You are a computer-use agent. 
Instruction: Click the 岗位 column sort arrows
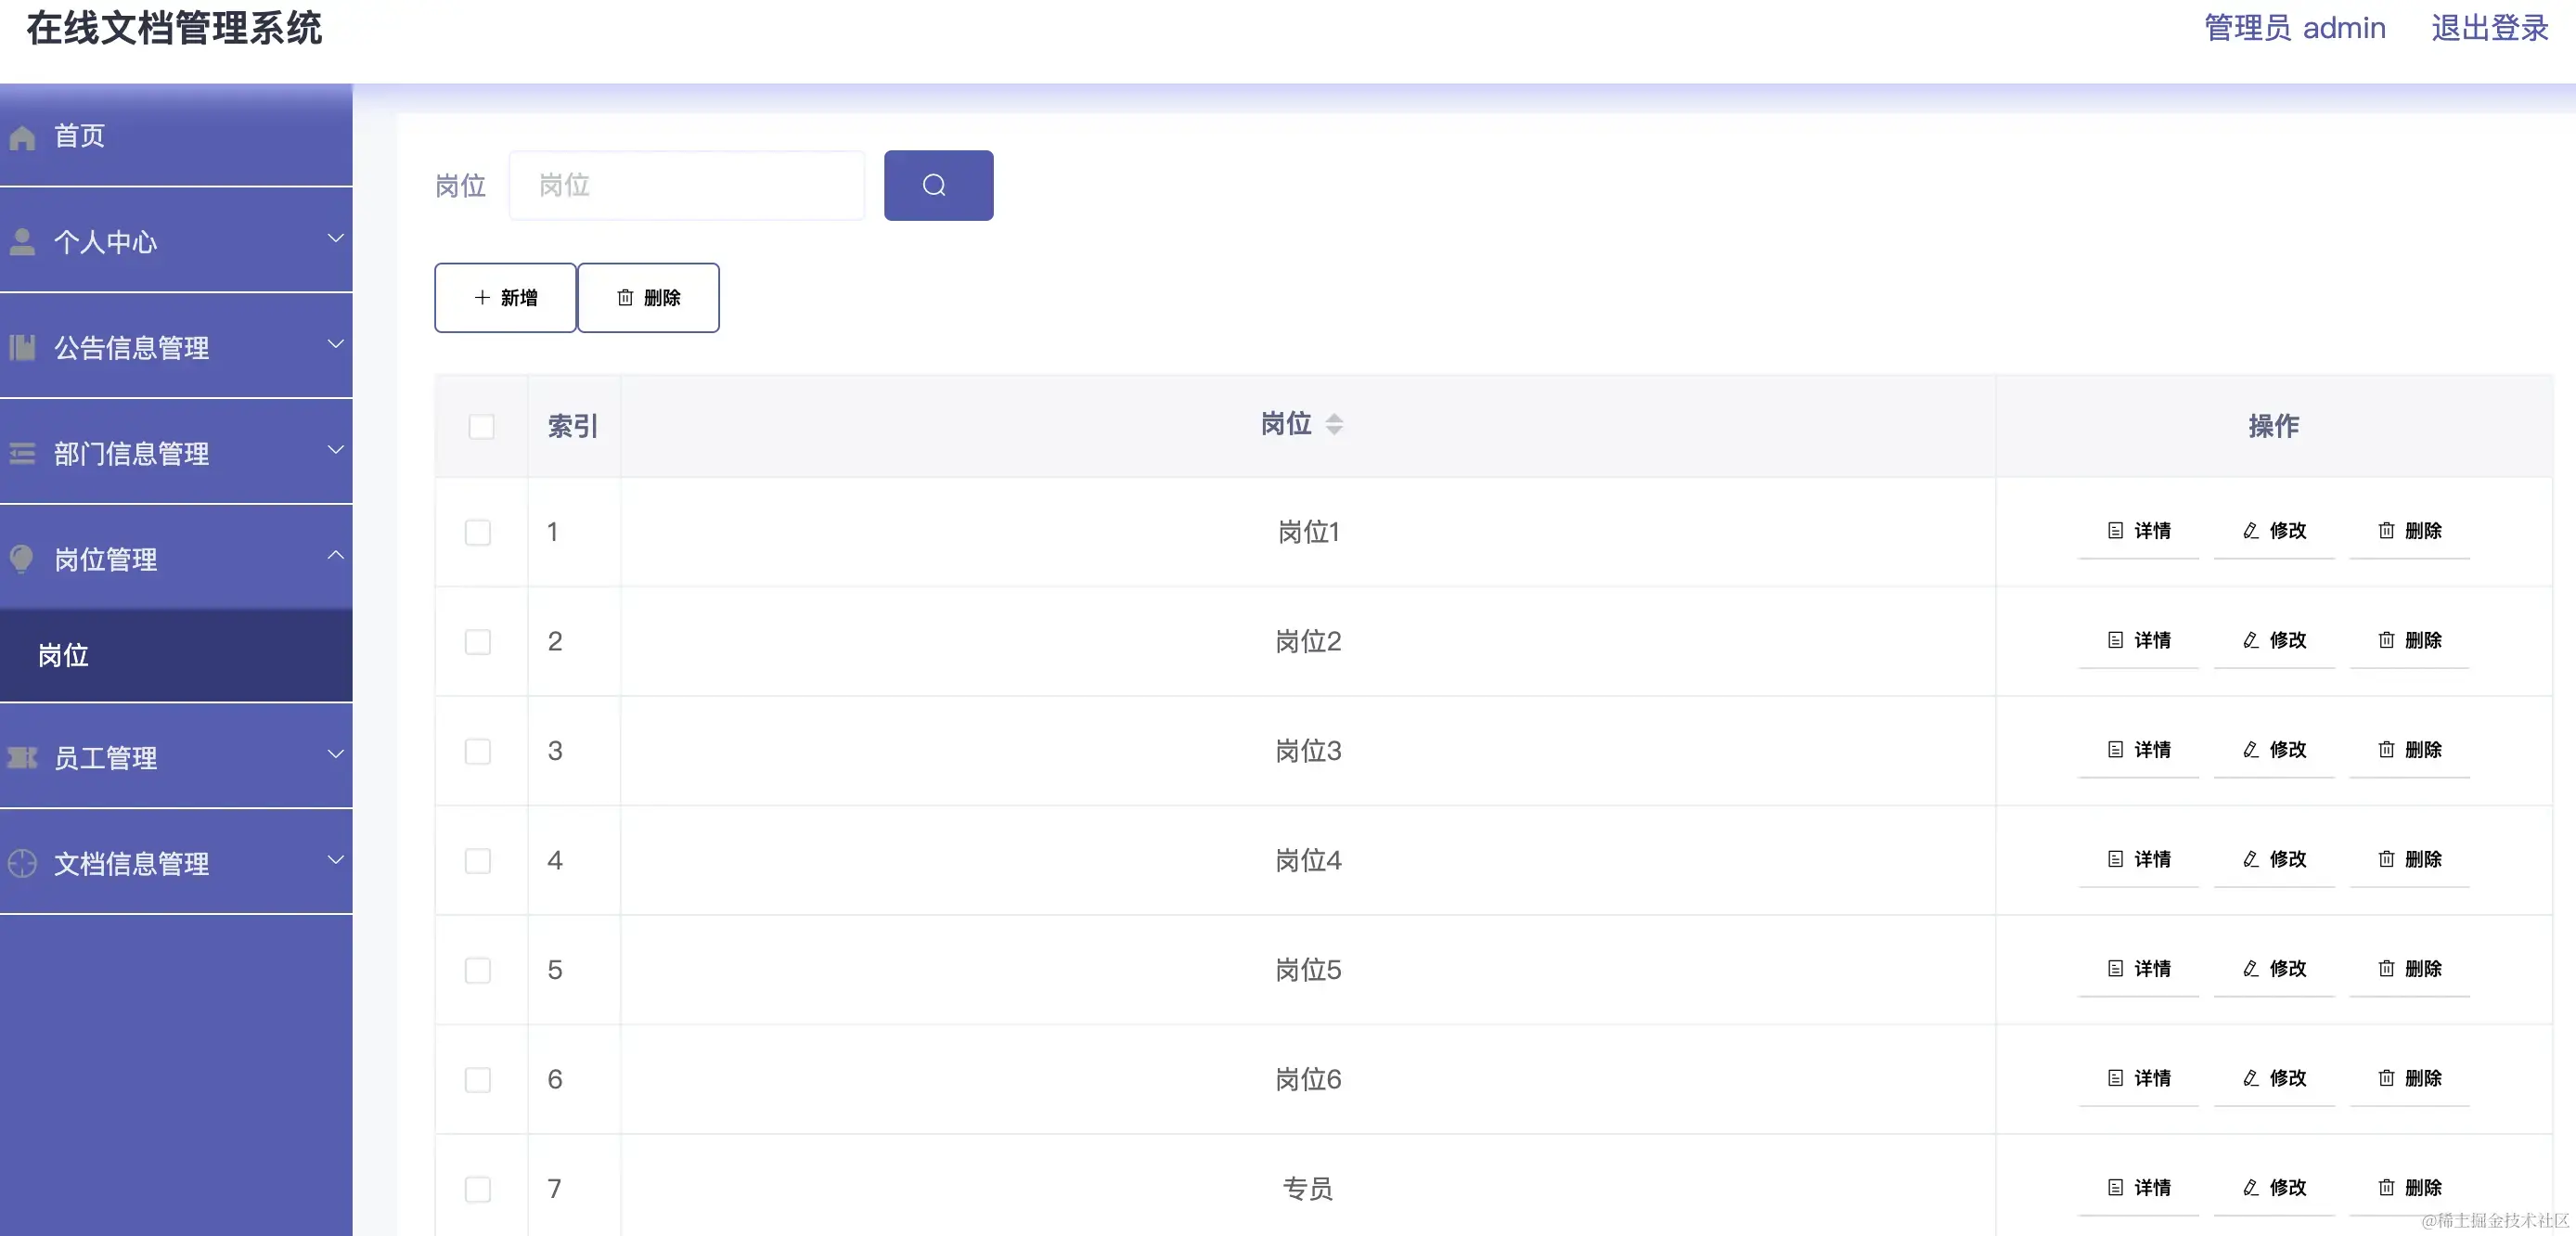point(1336,423)
